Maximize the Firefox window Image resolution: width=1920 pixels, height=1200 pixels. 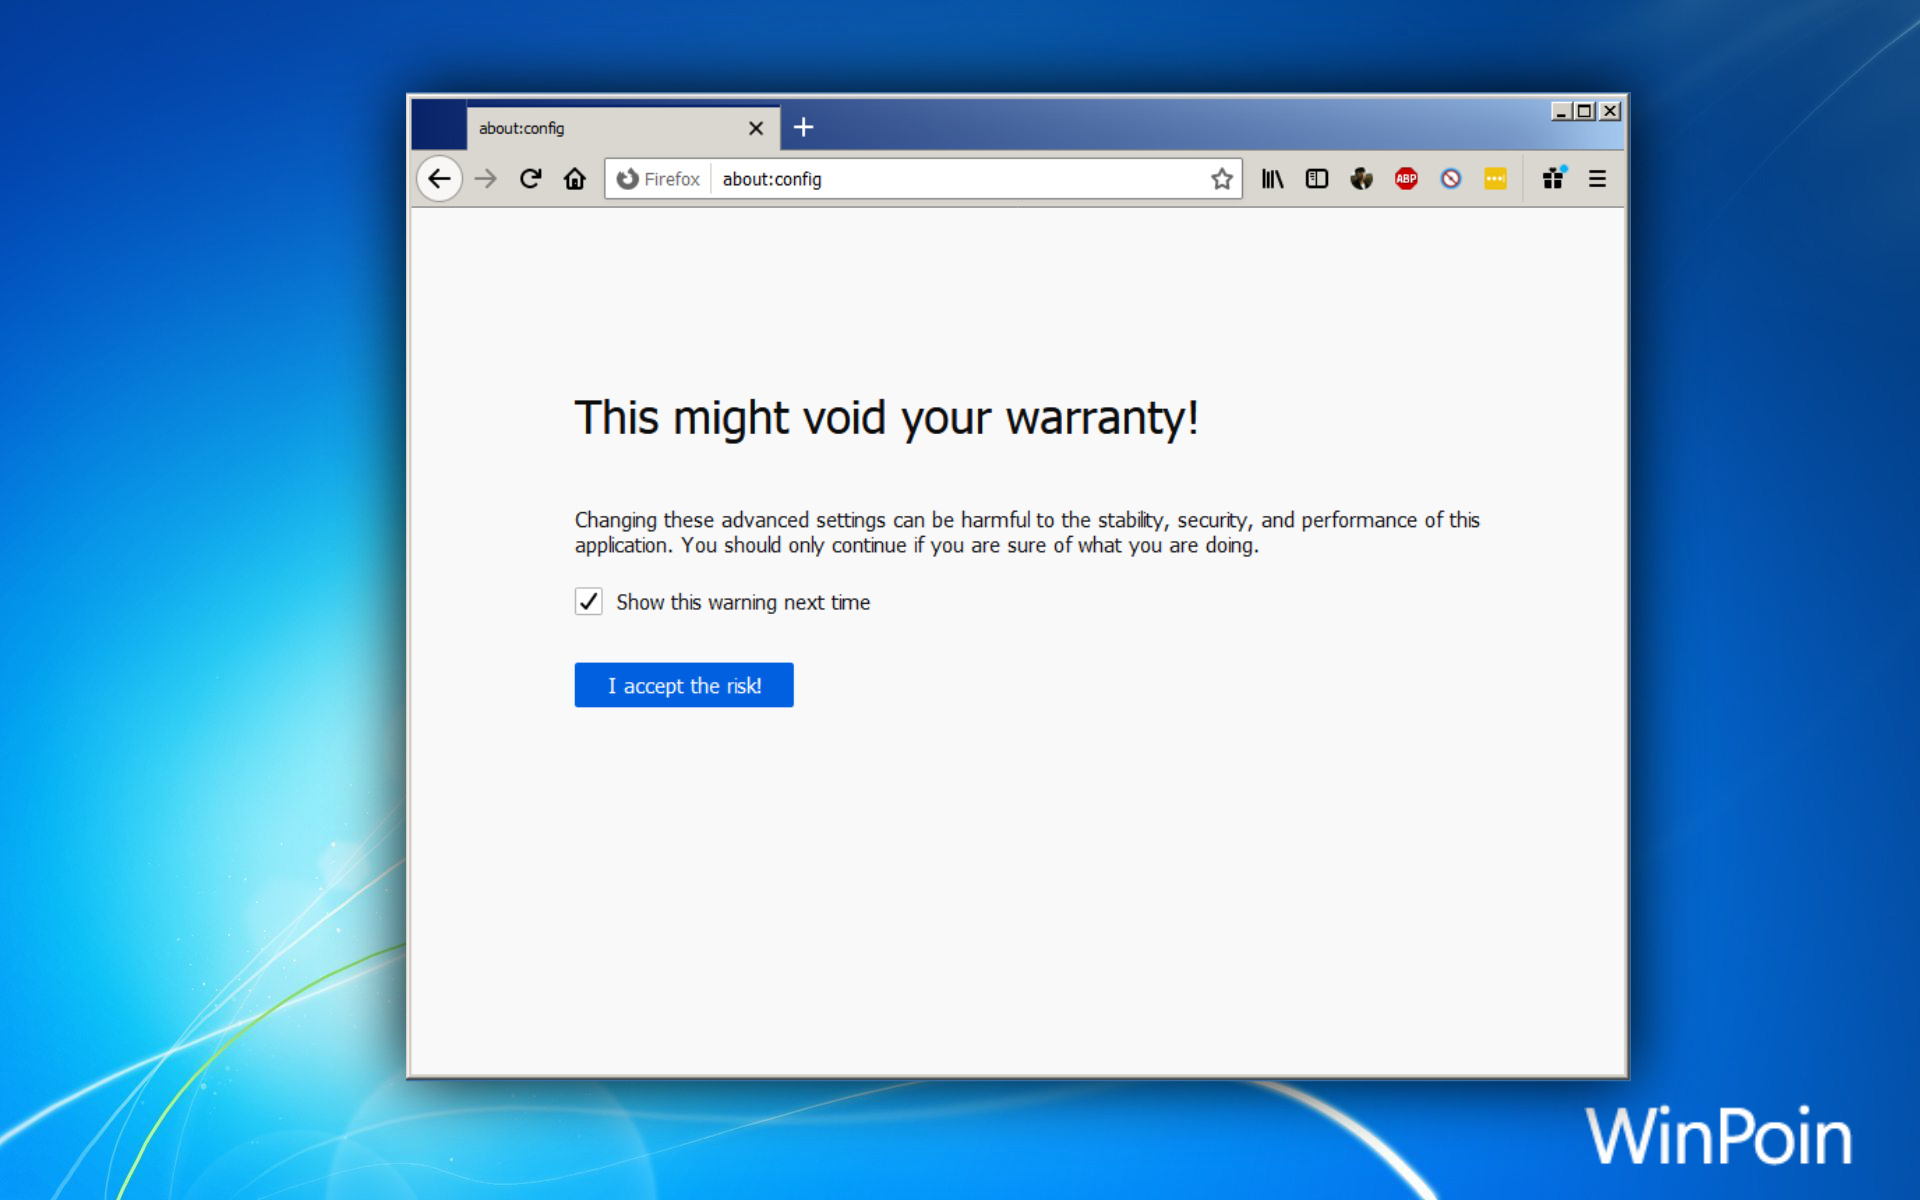pyautogui.click(x=1585, y=111)
